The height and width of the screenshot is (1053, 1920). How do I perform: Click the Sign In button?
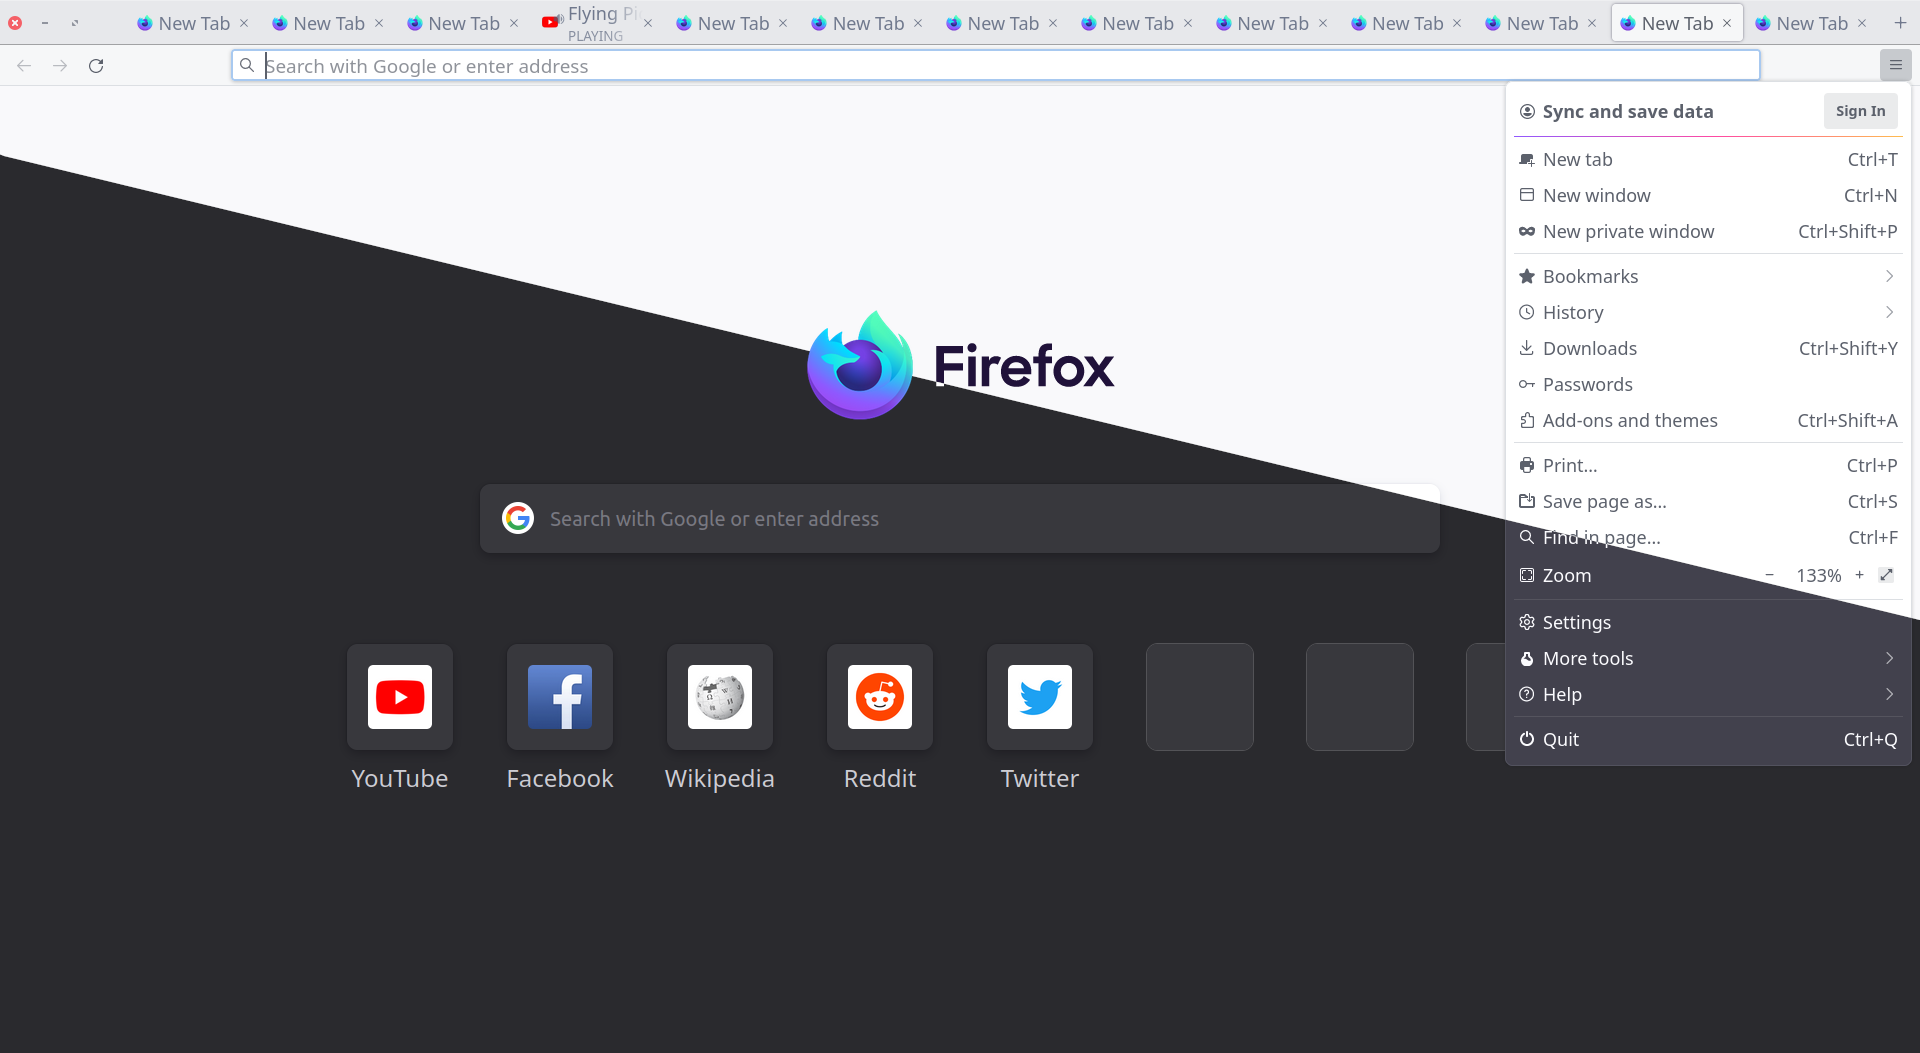click(x=1860, y=111)
